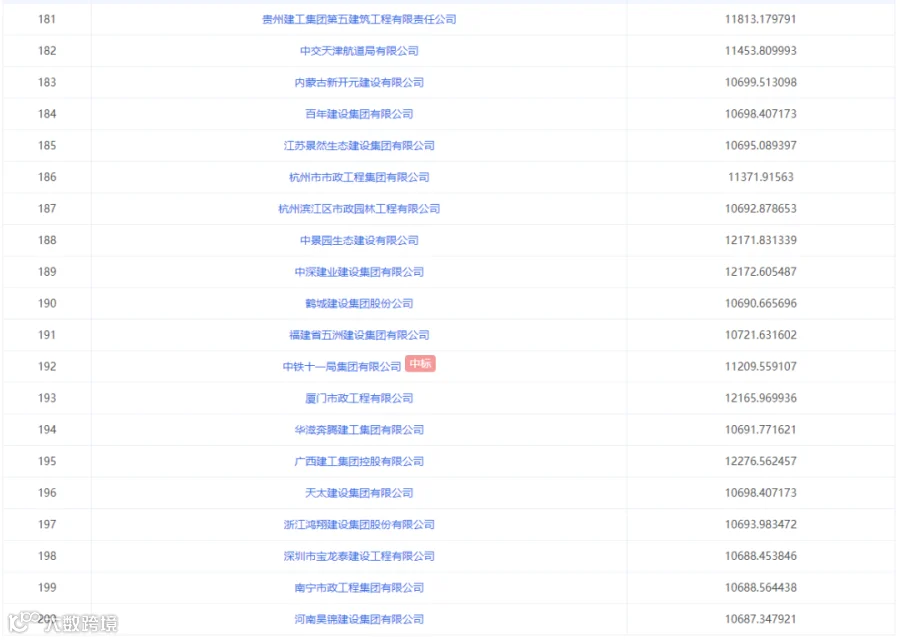Select value 10687.347921
Image resolution: width=900 pixels, height=640 pixels.
761,619
